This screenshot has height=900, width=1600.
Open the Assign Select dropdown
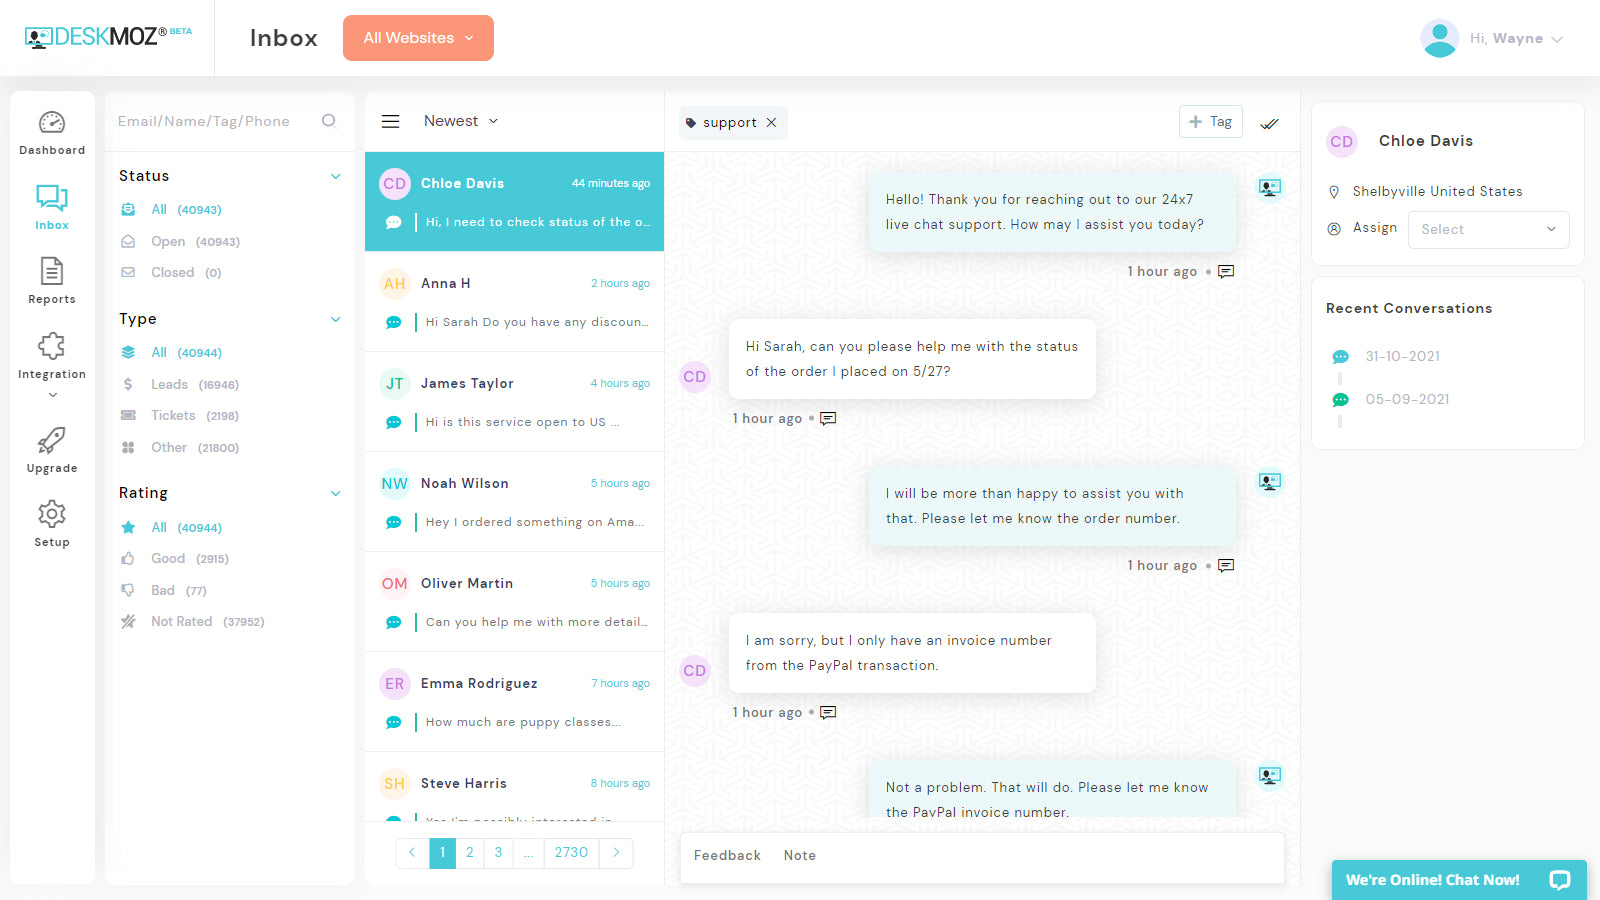(x=1489, y=230)
